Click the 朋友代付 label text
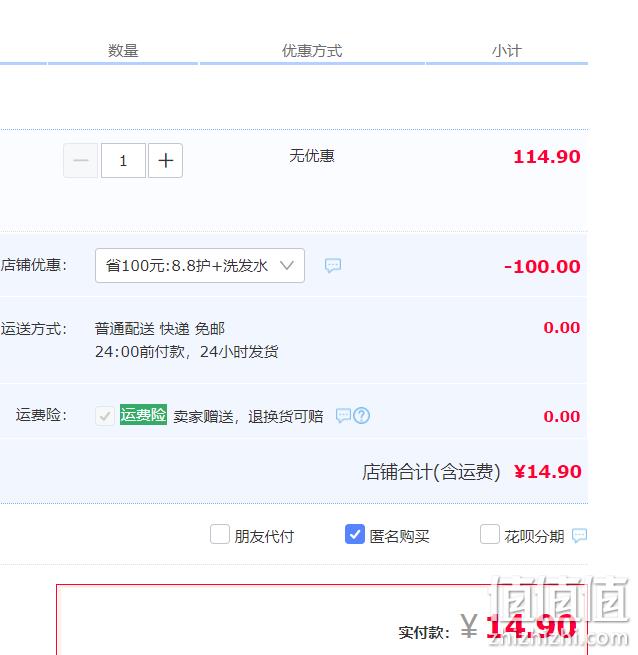638x655 pixels. click(x=264, y=536)
